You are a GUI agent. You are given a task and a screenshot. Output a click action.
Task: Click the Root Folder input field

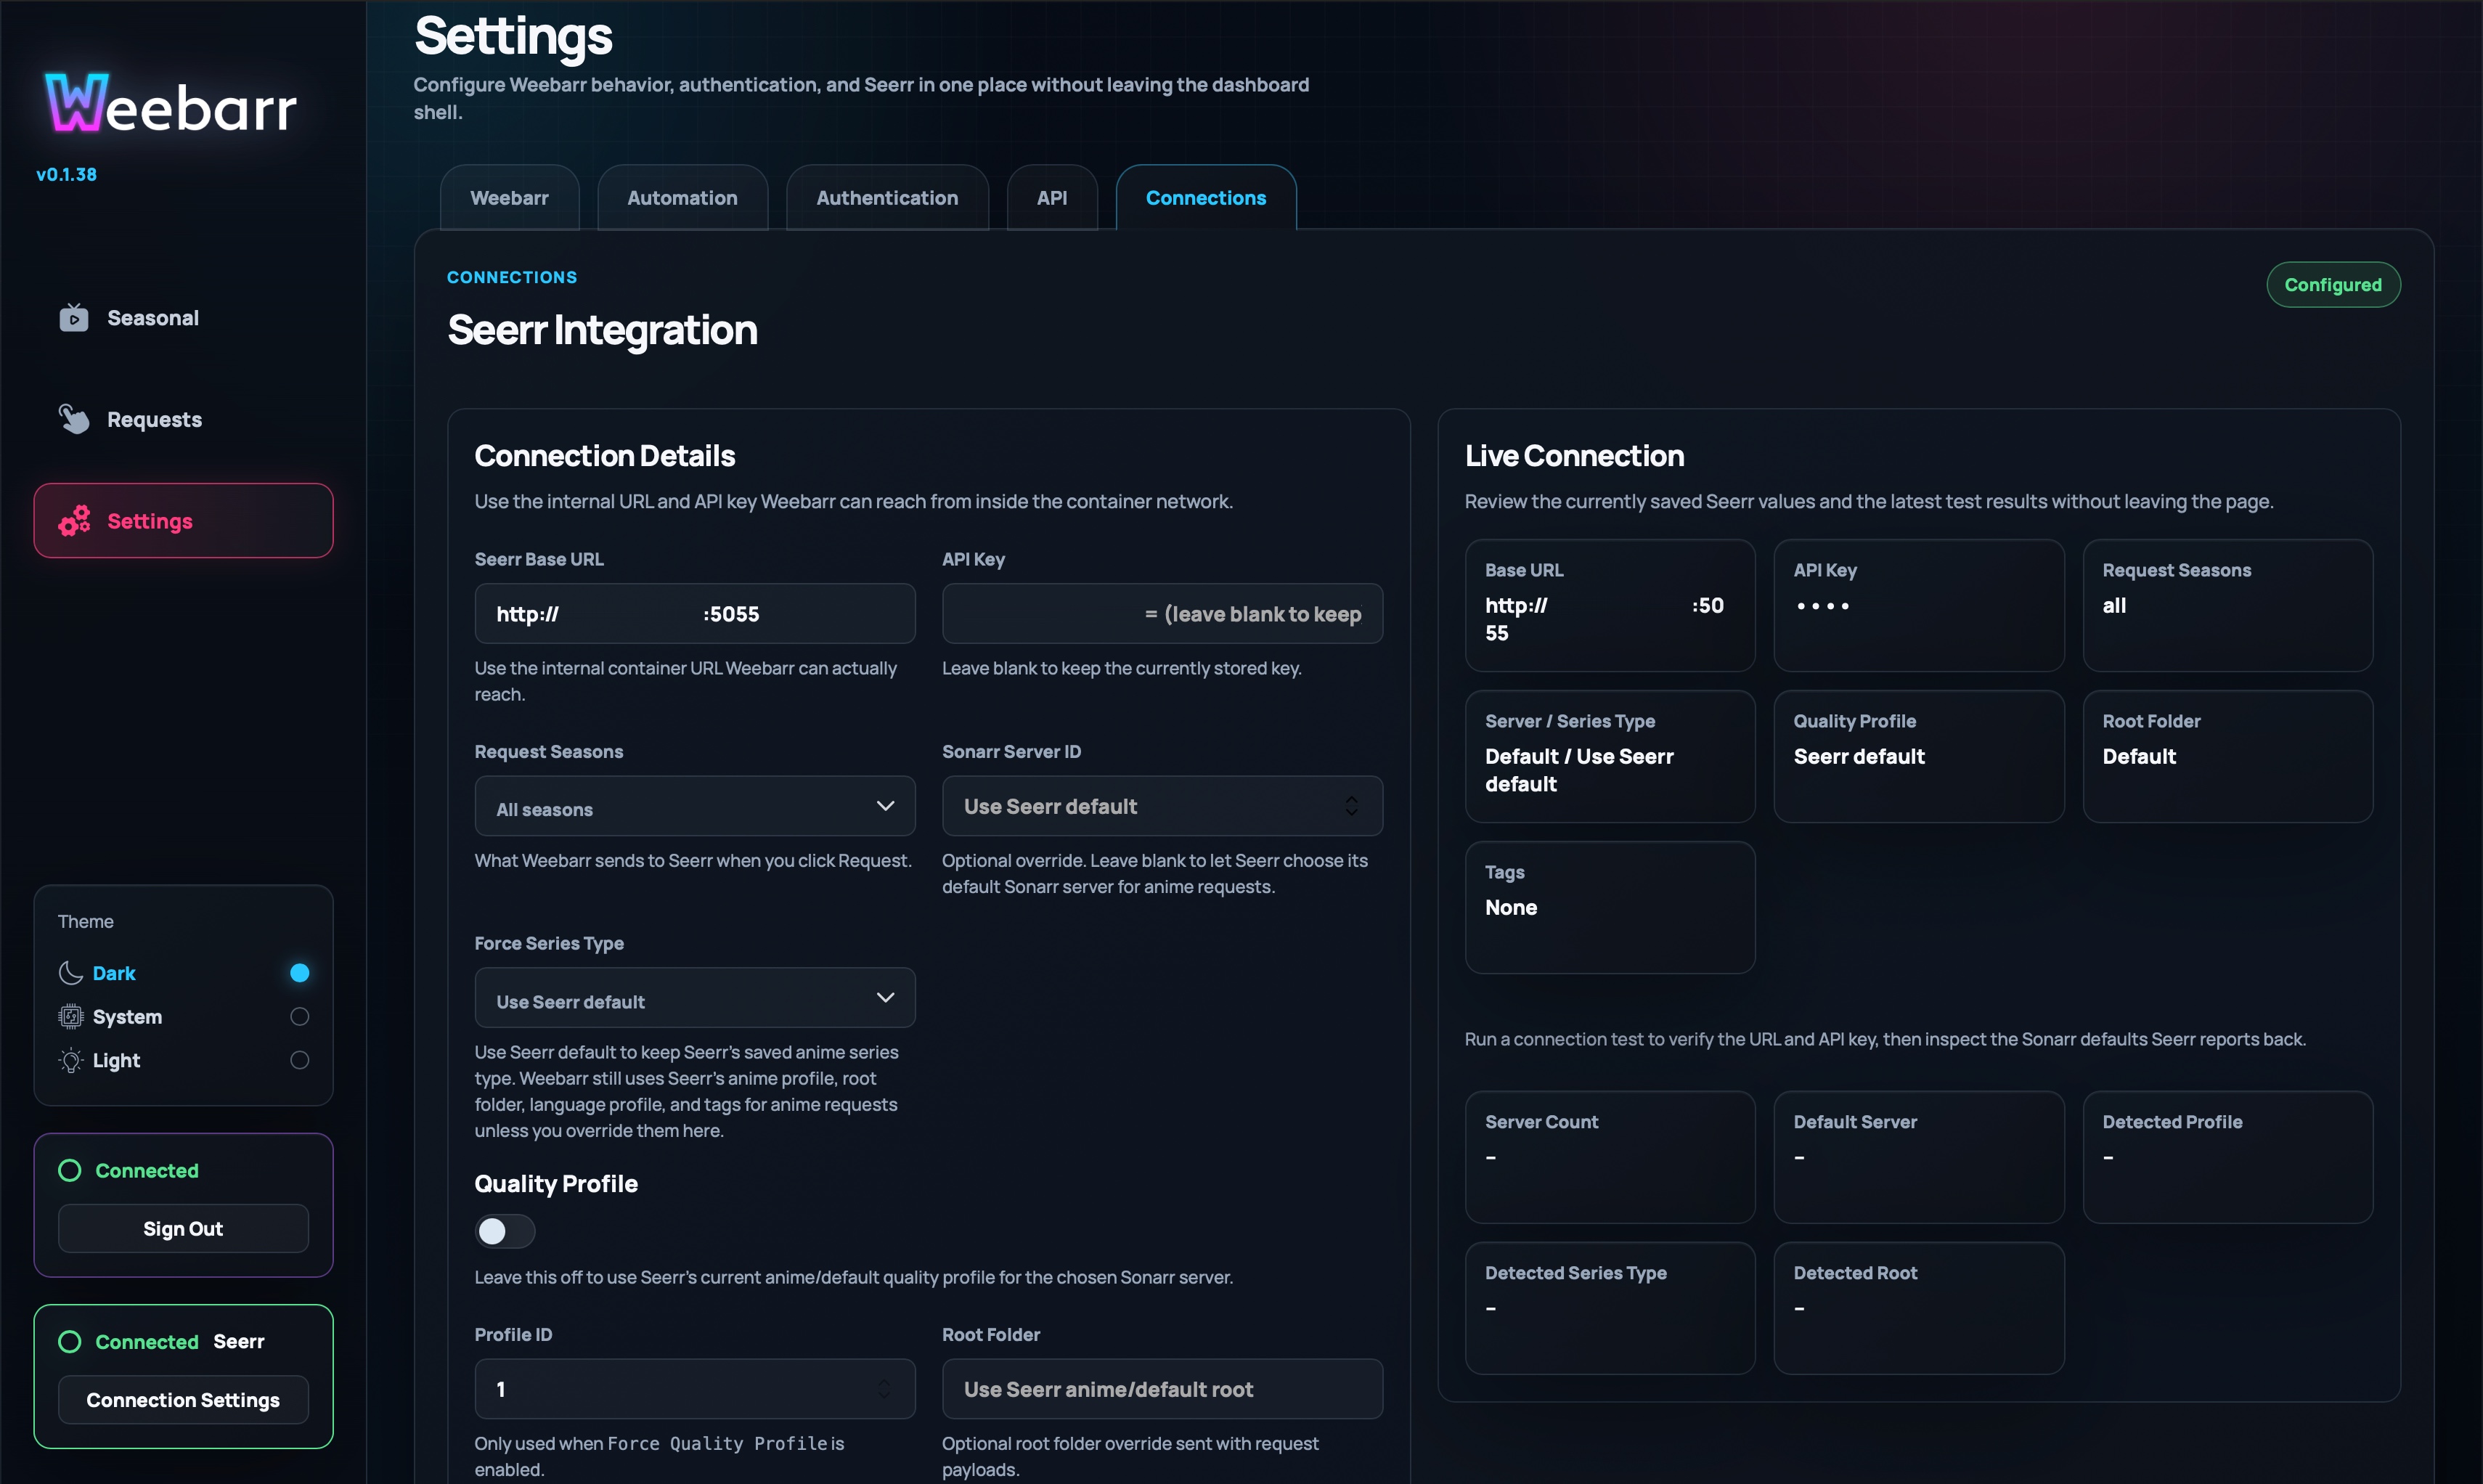pyautogui.click(x=1162, y=1389)
